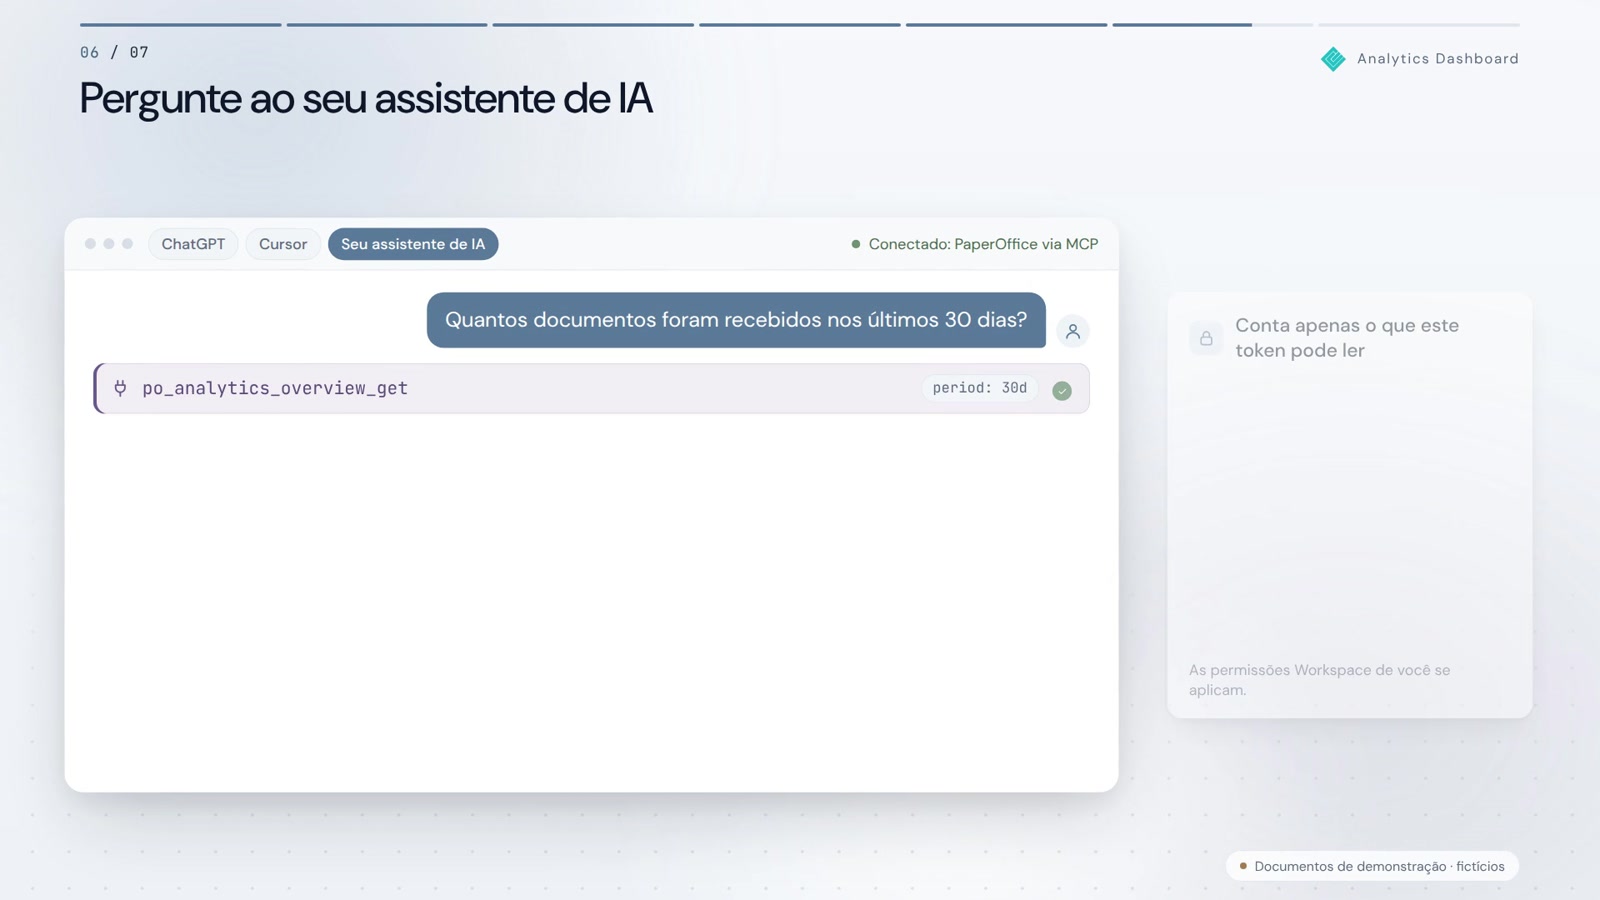
Task: Switch to the Cursor tab
Action: click(283, 244)
